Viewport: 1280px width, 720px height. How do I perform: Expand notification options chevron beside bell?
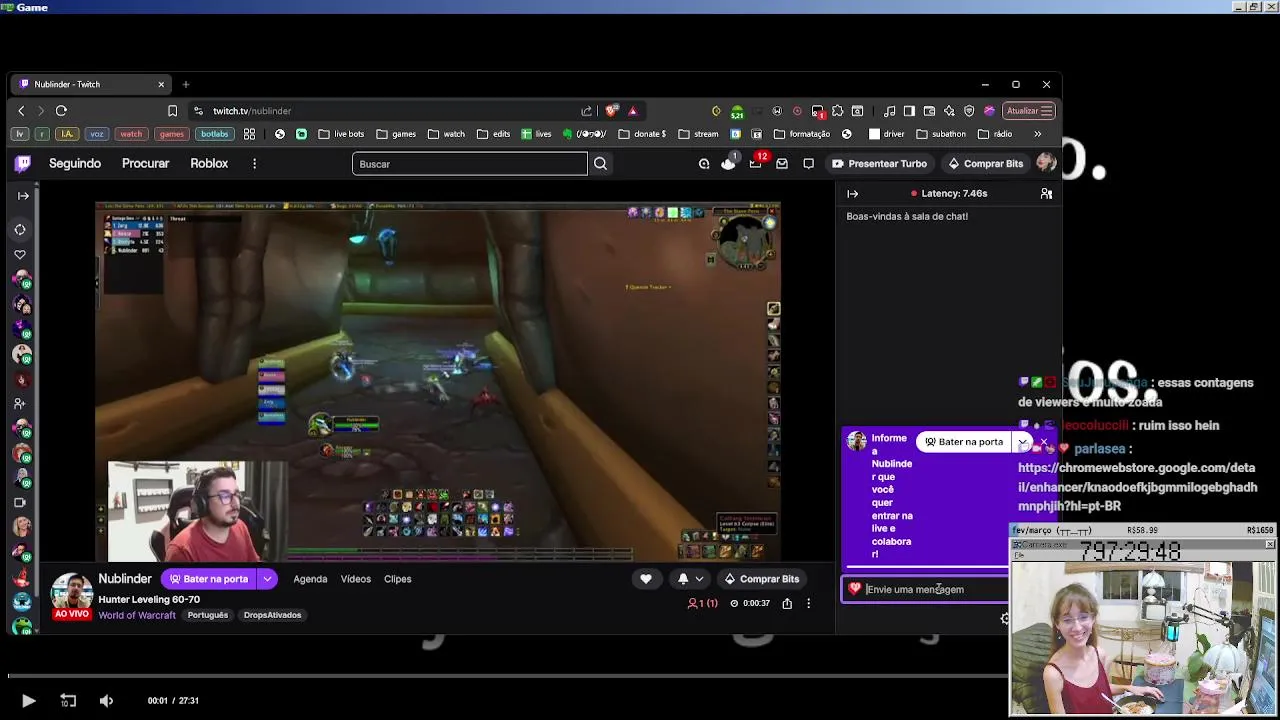(x=699, y=579)
